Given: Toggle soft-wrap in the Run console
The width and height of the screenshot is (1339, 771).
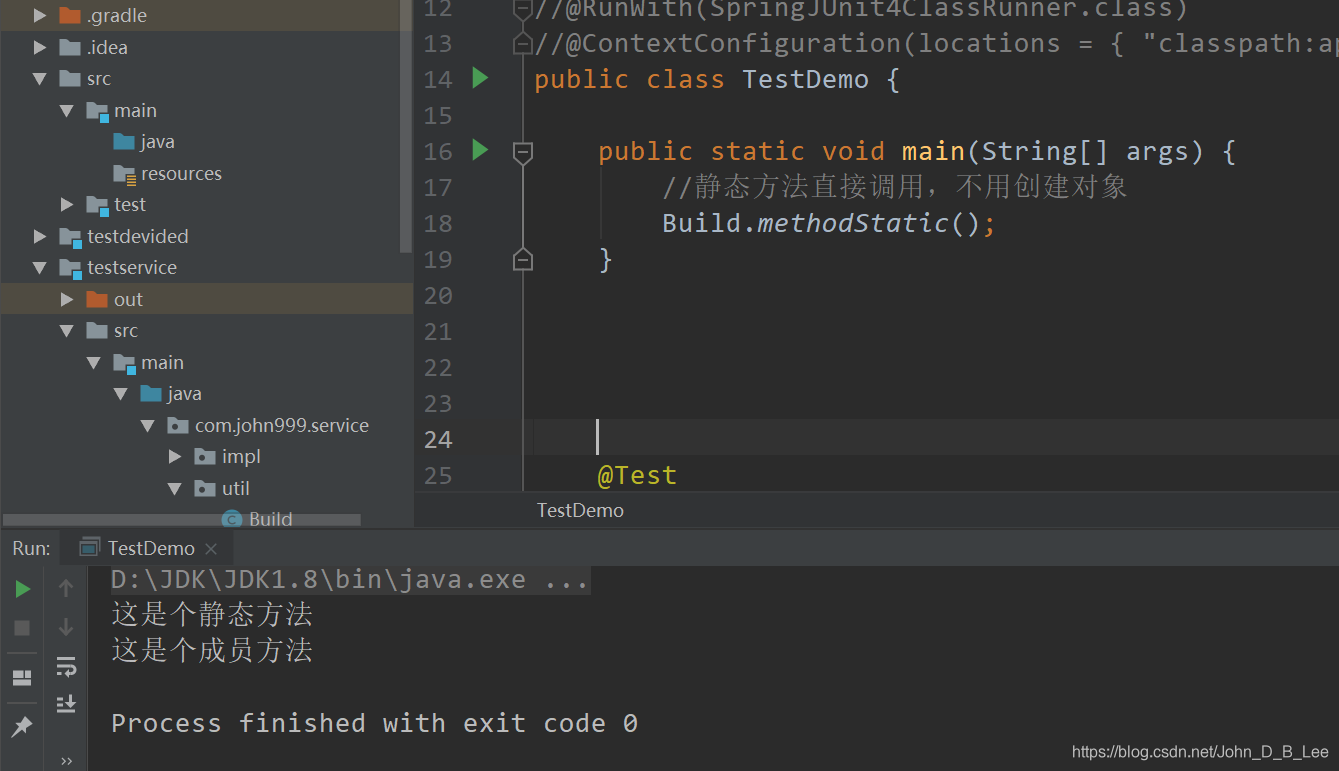Looking at the screenshot, I should pos(66,666).
